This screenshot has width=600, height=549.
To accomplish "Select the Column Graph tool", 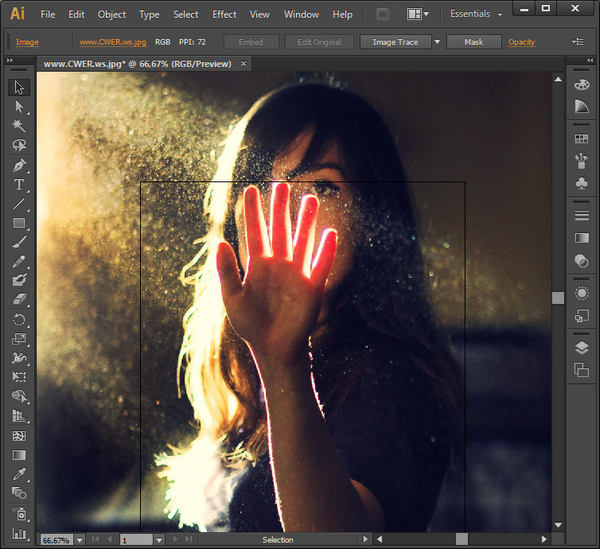I will (19, 533).
